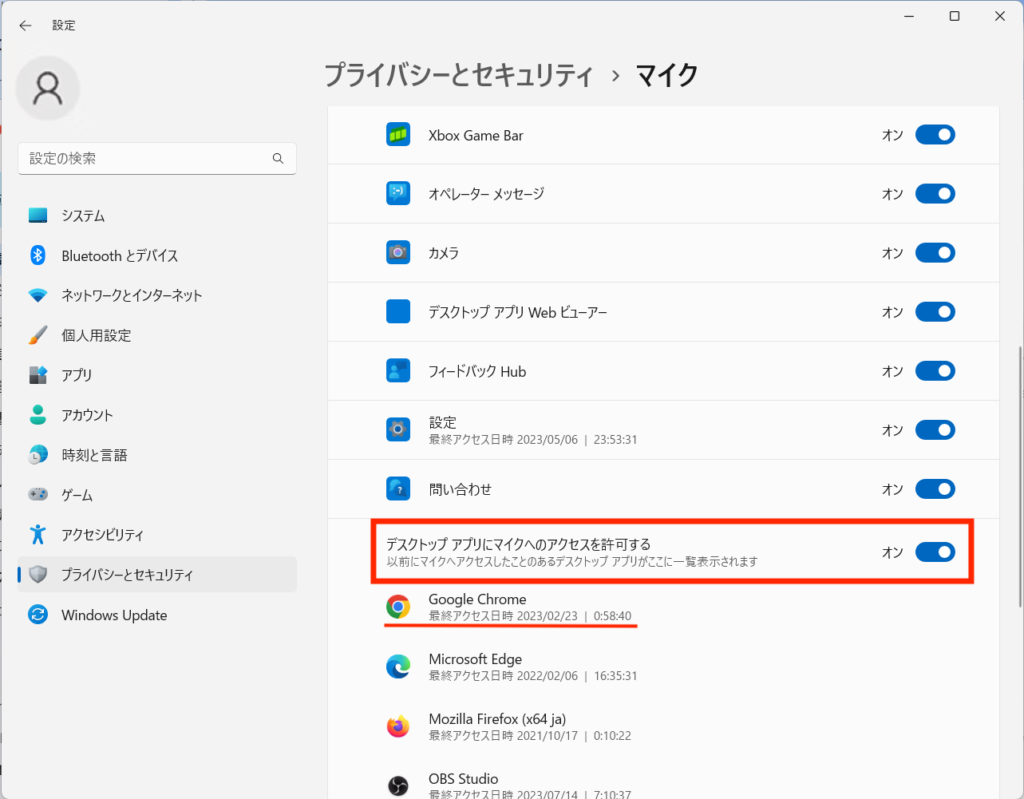Click the Microsoft Edge icon
The image size is (1024, 799).
tap(398, 667)
